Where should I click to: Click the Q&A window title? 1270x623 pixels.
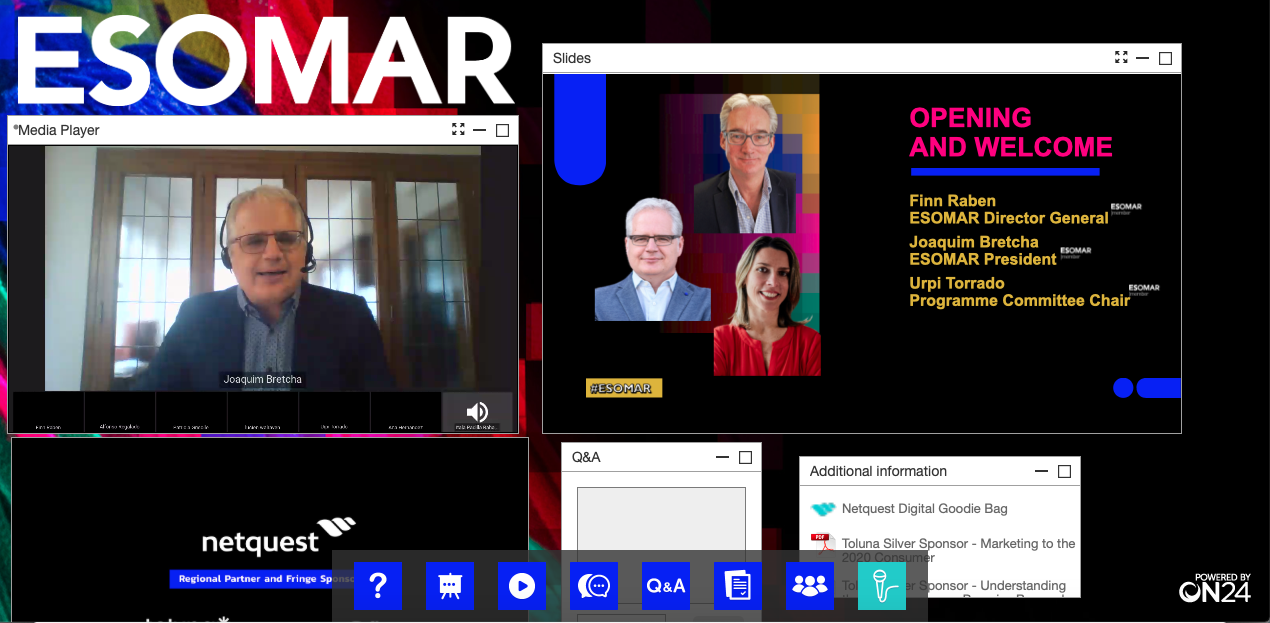tap(586, 457)
